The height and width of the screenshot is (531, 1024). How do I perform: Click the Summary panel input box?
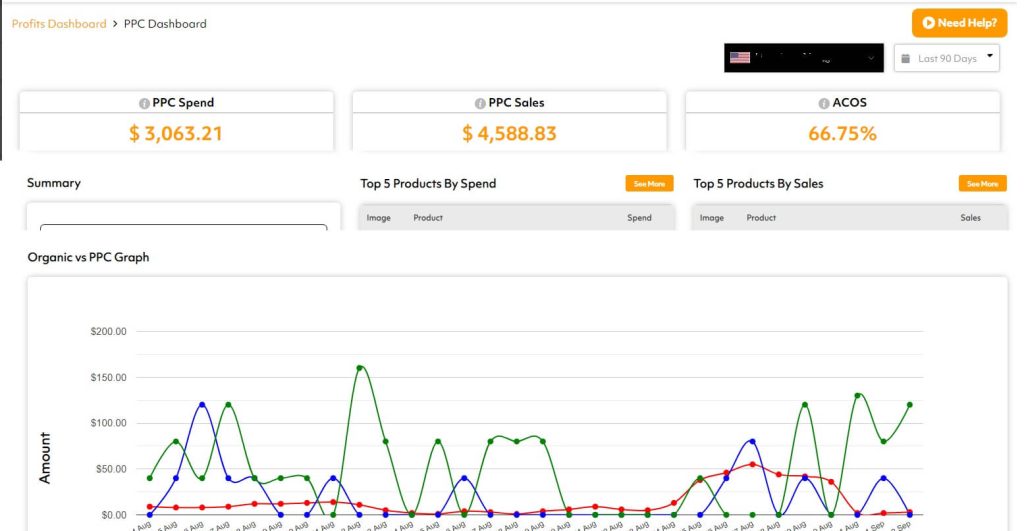[184, 227]
